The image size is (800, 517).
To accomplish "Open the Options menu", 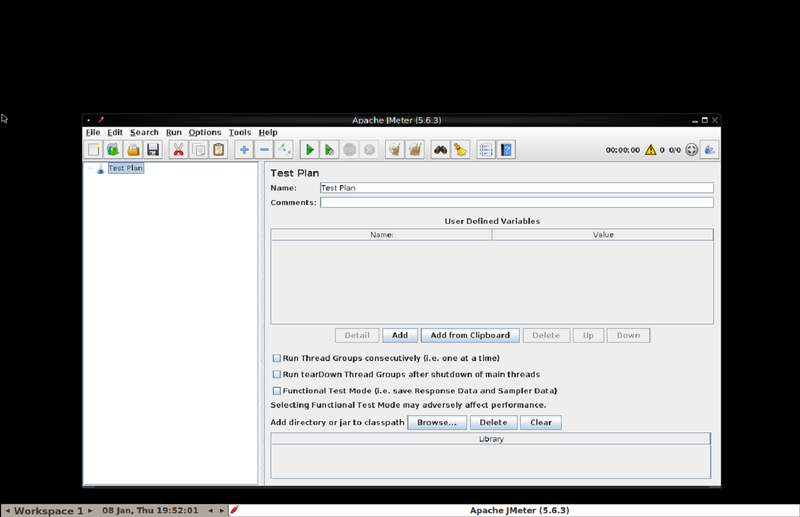I will pos(205,132).
